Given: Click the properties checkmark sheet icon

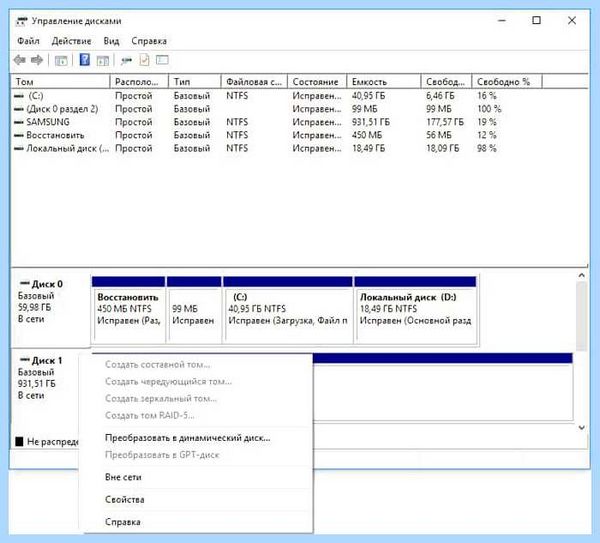Looking at the screenshot, I should (144, 60).
